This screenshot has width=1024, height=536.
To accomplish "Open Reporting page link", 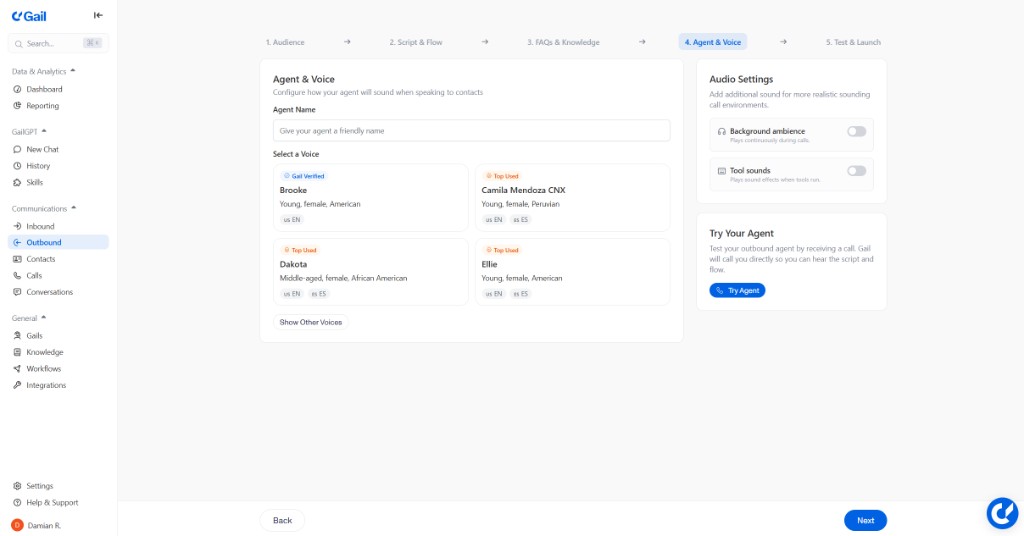I will (42, 105).
